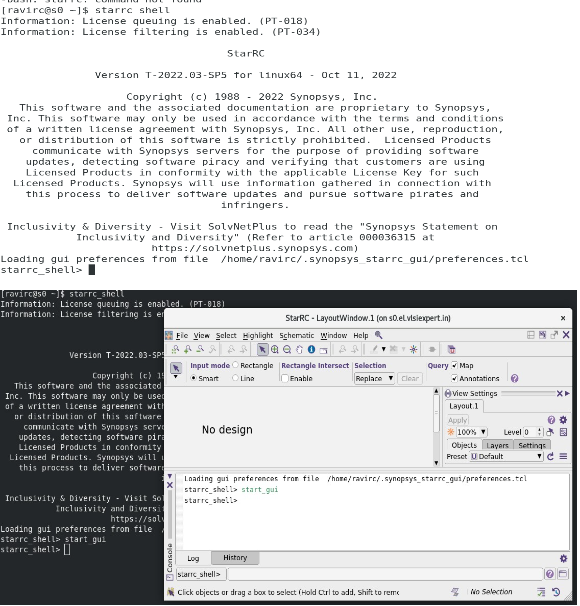The height and width of the screenshot is (606, 580).
Task: Select the zoom out magnifier tool
Action: pyautogui.click(x=287, y=350)
